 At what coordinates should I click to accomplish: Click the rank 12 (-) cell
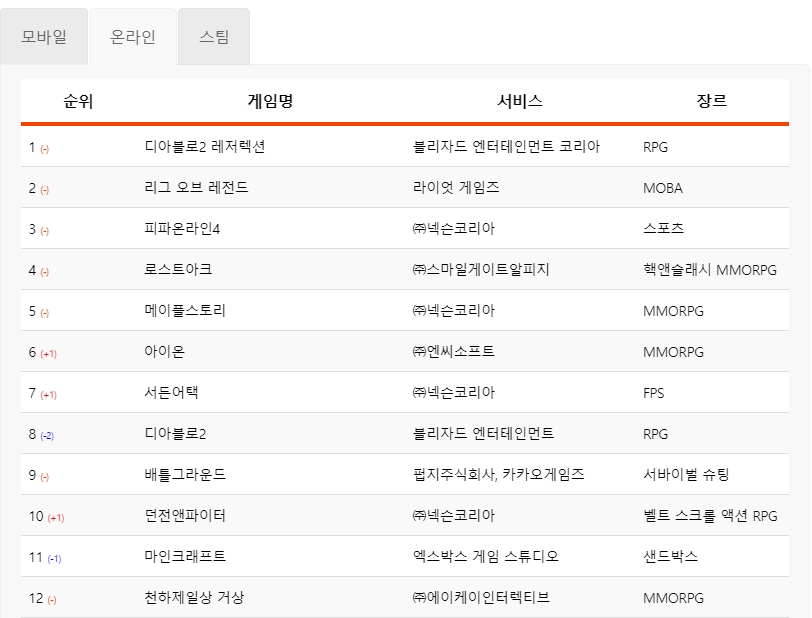42,598
